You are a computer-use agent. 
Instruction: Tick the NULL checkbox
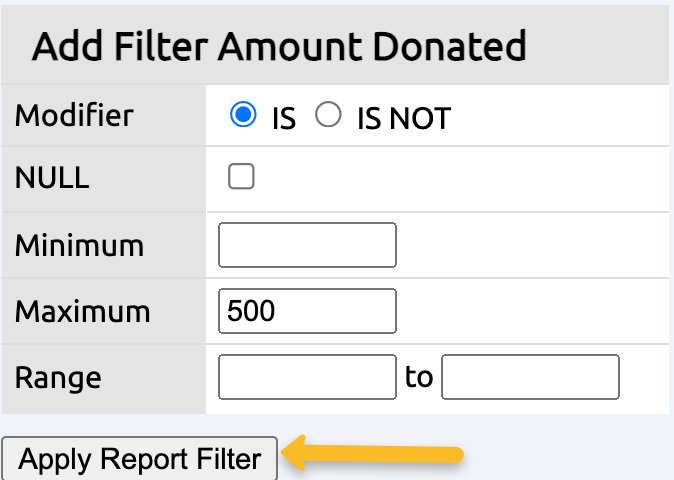point(241,178)
